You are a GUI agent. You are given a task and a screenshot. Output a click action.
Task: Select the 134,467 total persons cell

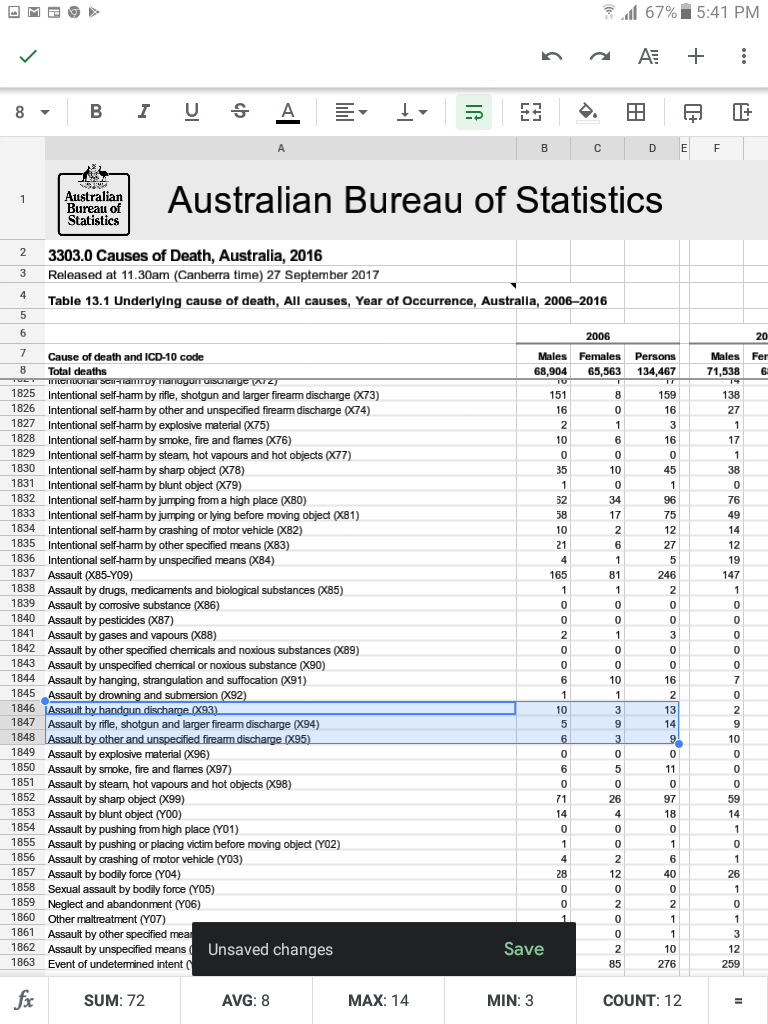(x=652, y=371)
